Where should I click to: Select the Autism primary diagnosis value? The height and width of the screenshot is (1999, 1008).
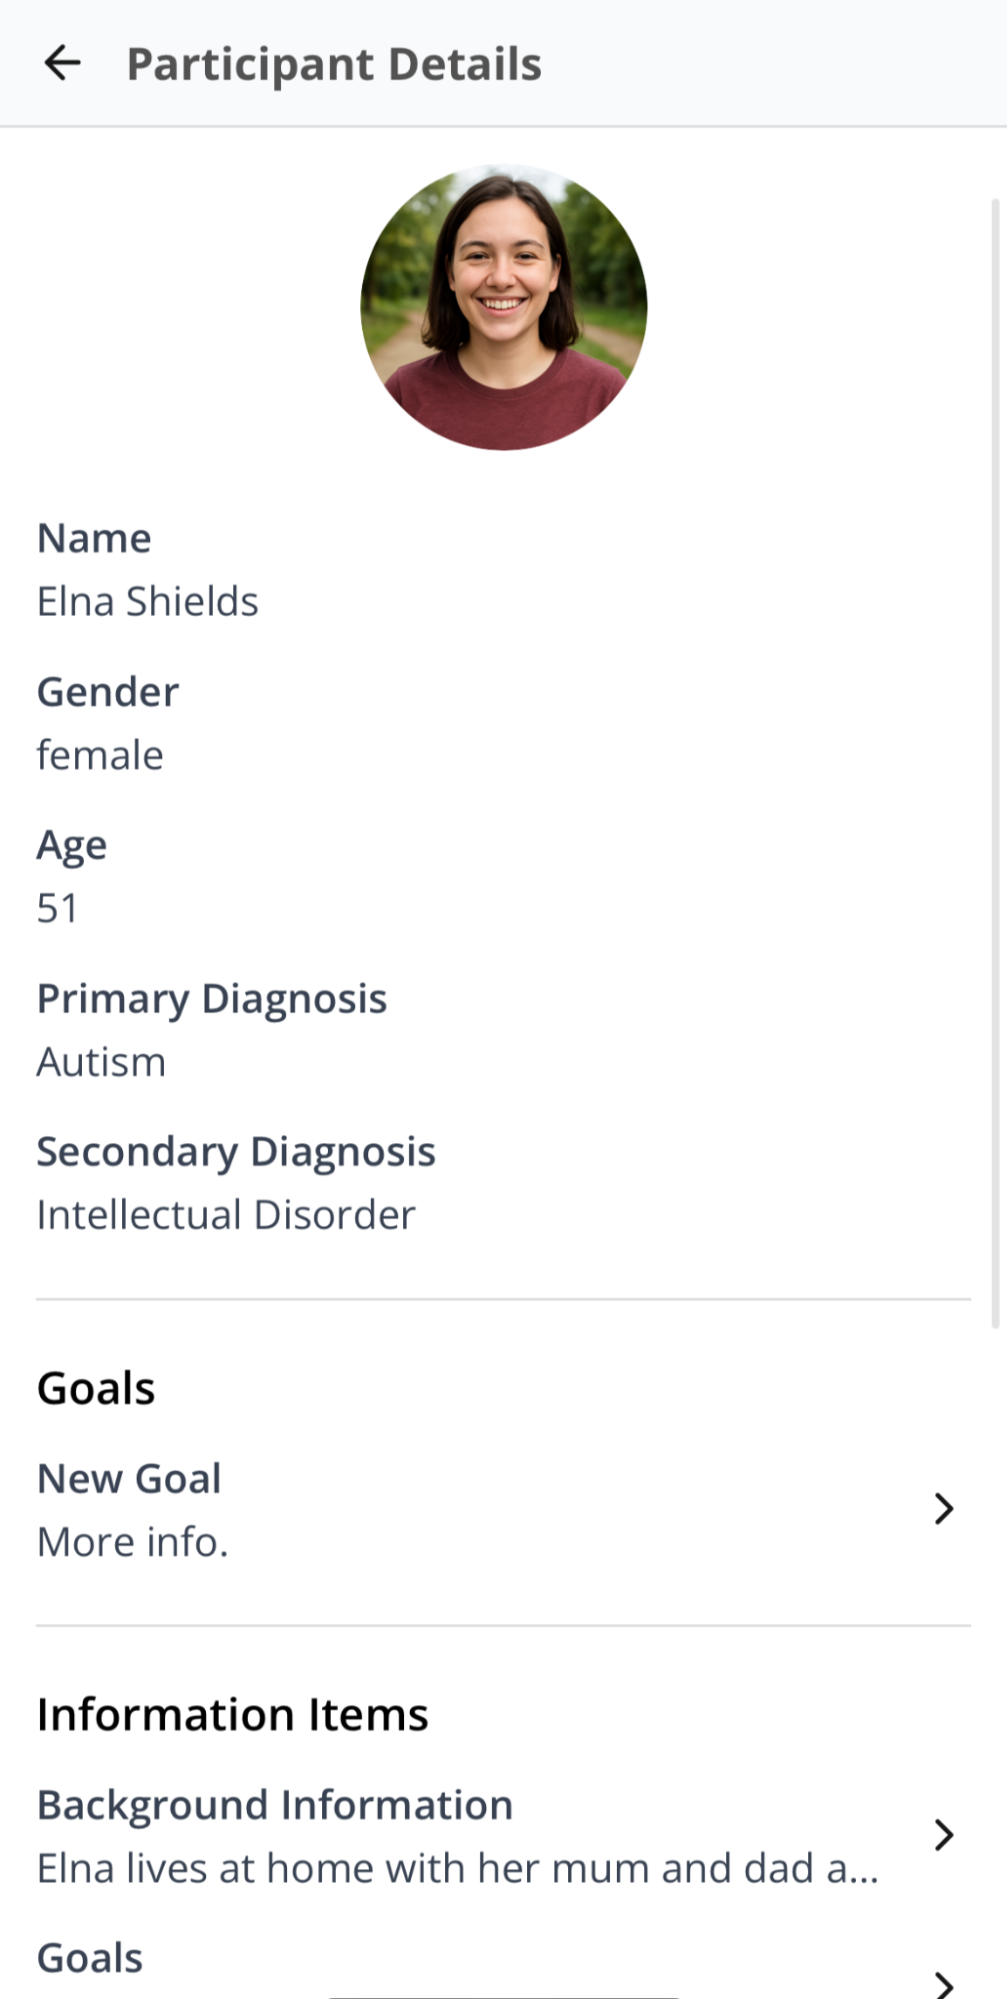point(101,1062)
